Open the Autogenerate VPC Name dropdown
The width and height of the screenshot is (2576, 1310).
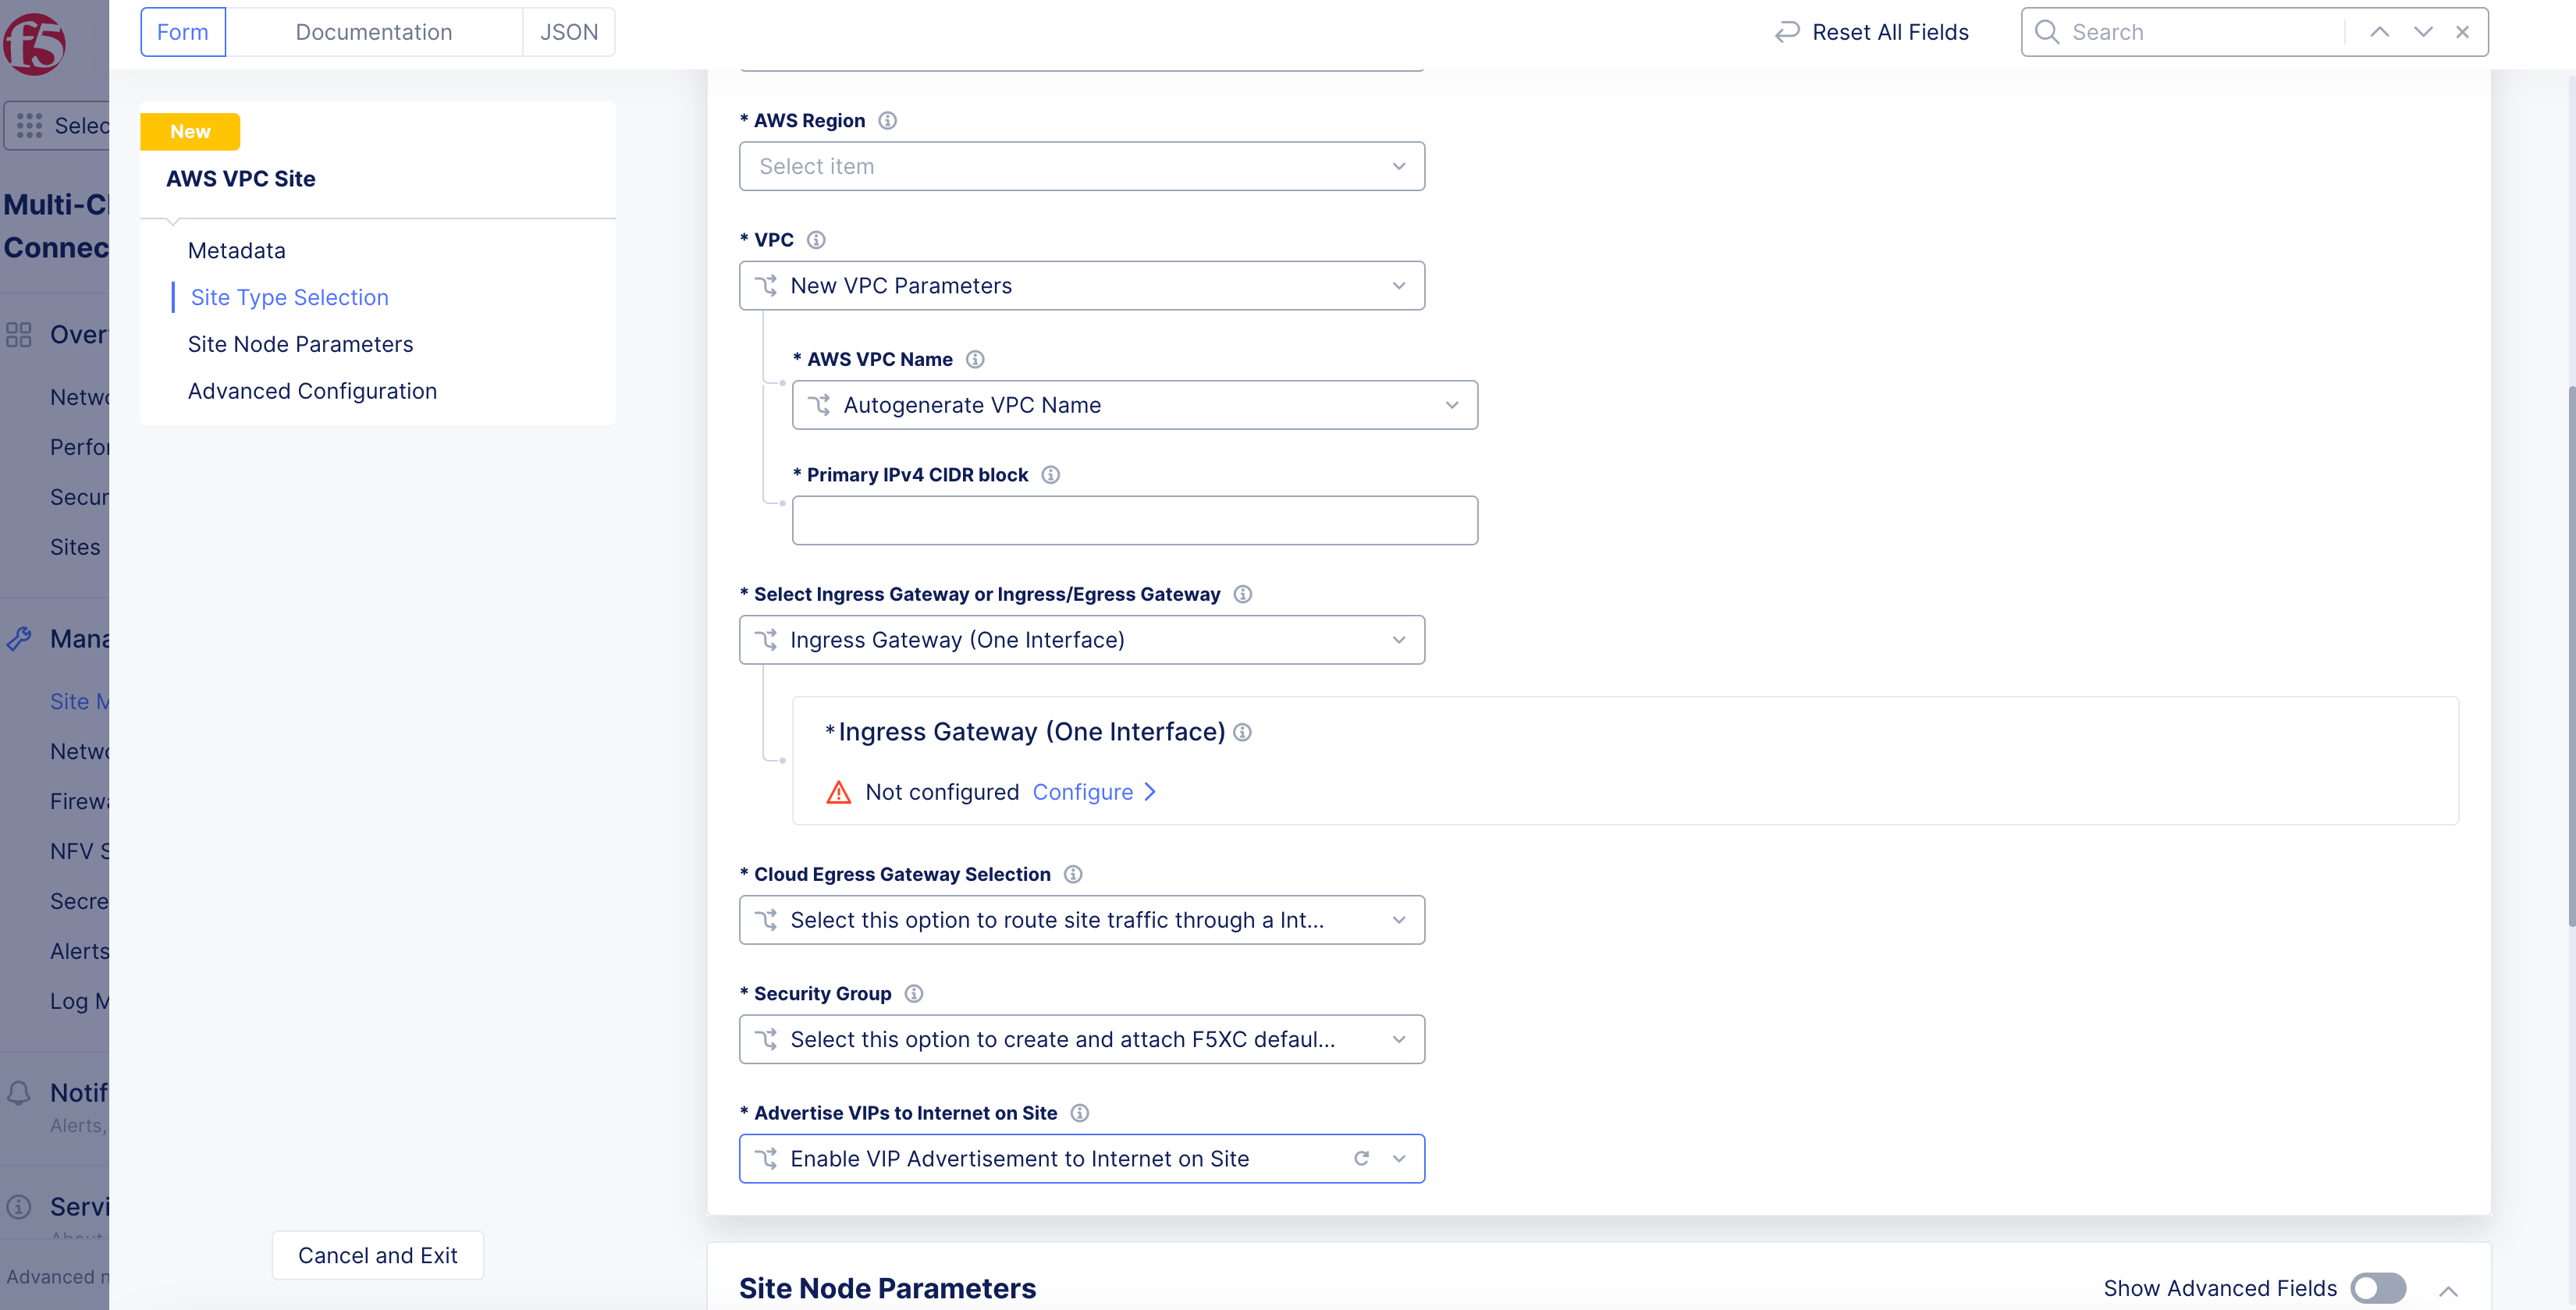pos(1134,405)
